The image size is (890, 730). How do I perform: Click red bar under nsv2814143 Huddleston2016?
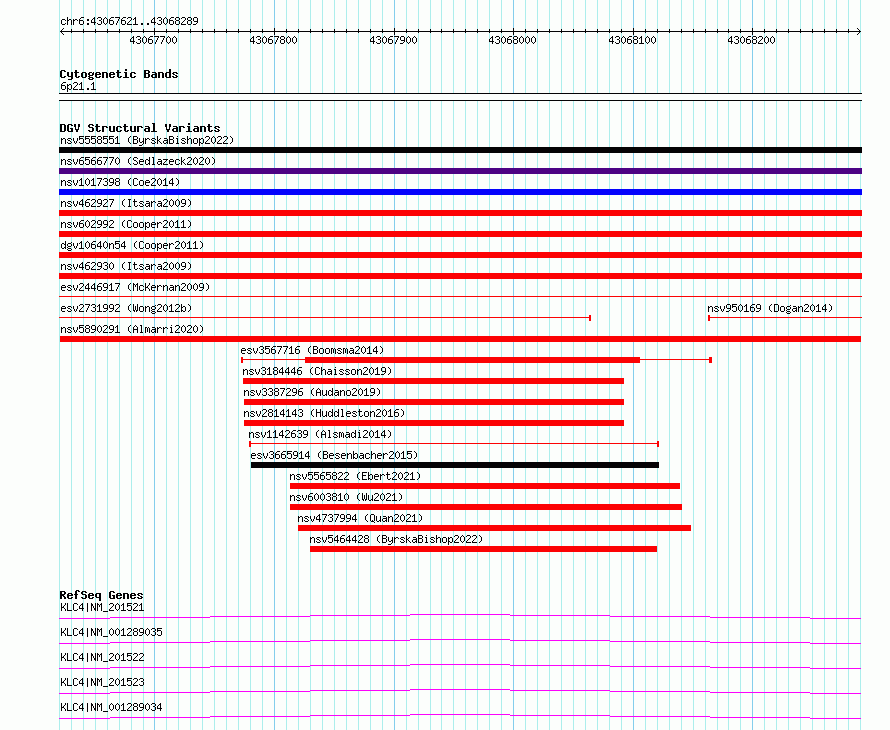(x=434, y=423)
